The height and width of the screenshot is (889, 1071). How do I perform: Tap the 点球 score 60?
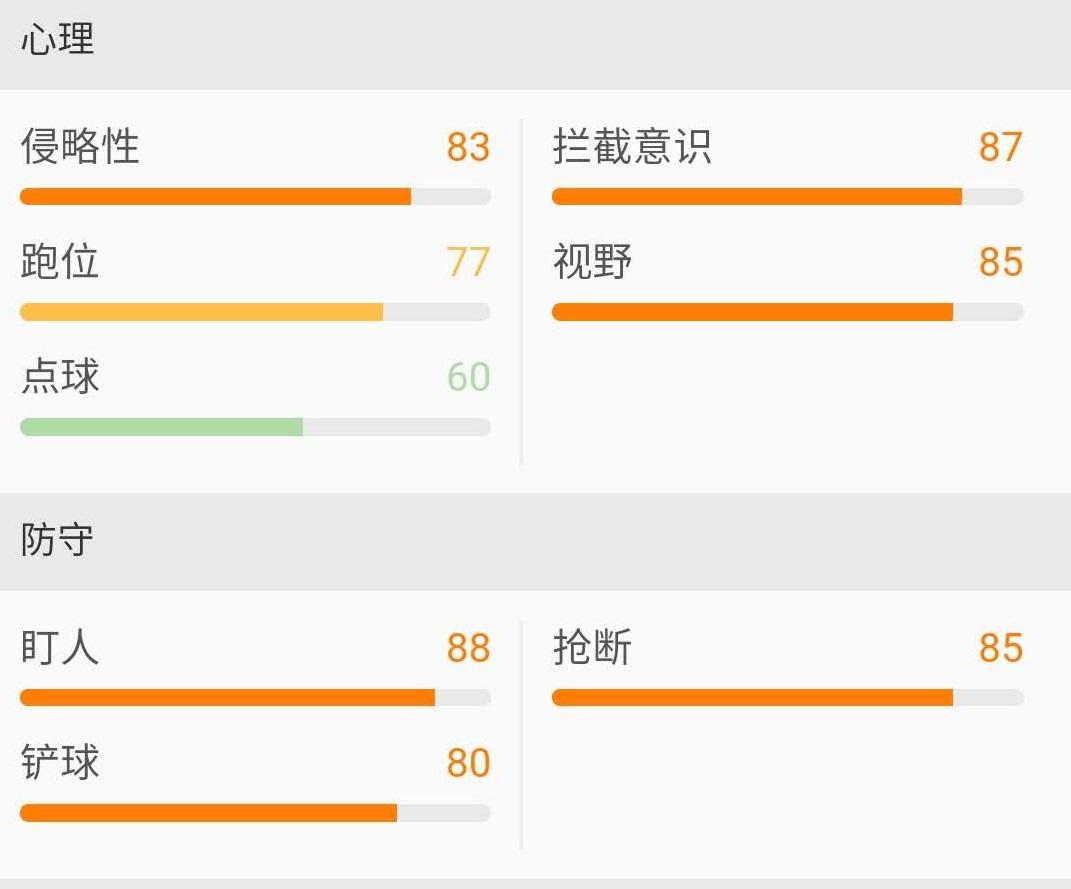(x=468, y=377)
